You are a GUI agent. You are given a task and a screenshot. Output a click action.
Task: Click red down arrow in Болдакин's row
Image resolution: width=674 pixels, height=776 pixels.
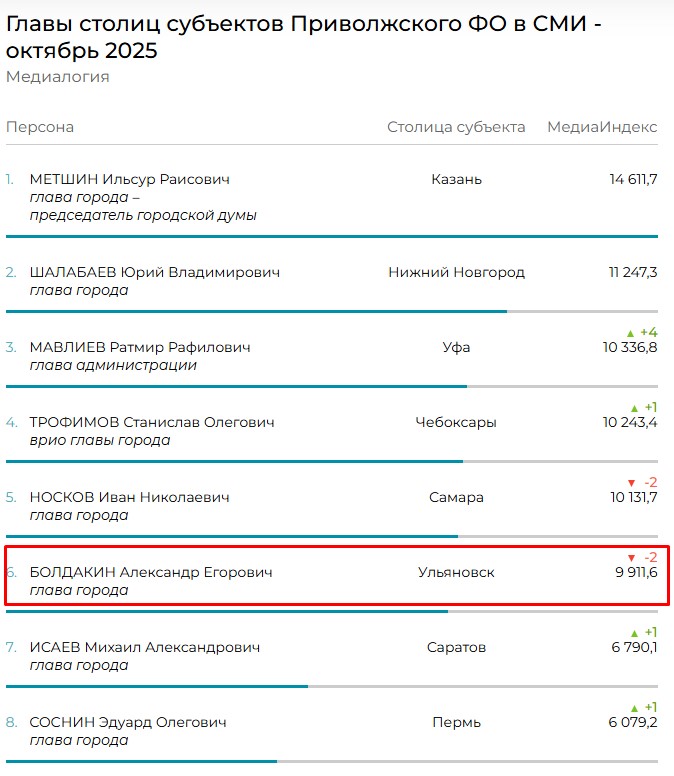click(x=630, y=558)
